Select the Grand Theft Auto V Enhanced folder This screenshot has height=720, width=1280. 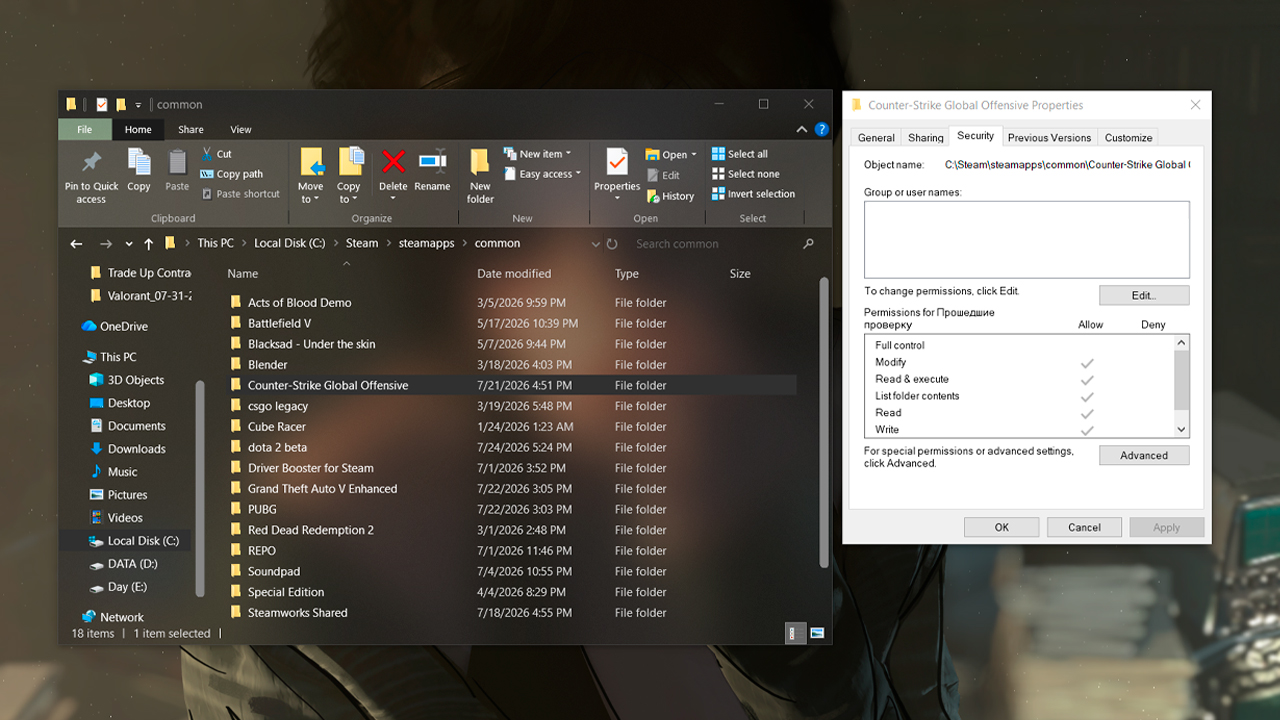322,489
